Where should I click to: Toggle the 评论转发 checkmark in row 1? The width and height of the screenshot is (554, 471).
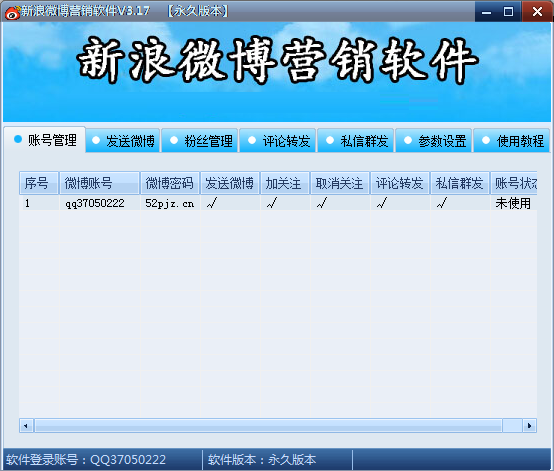(382, 203)
